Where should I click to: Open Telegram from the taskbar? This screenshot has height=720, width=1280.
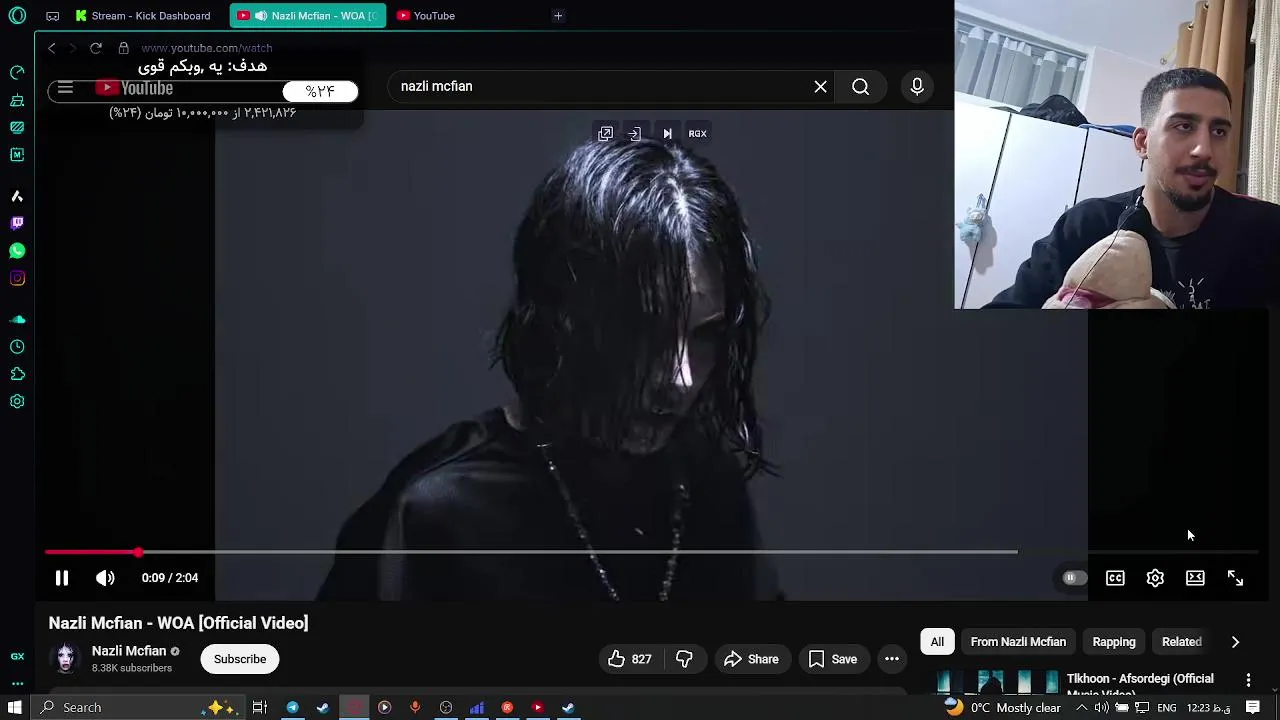[x=292, y=708]
